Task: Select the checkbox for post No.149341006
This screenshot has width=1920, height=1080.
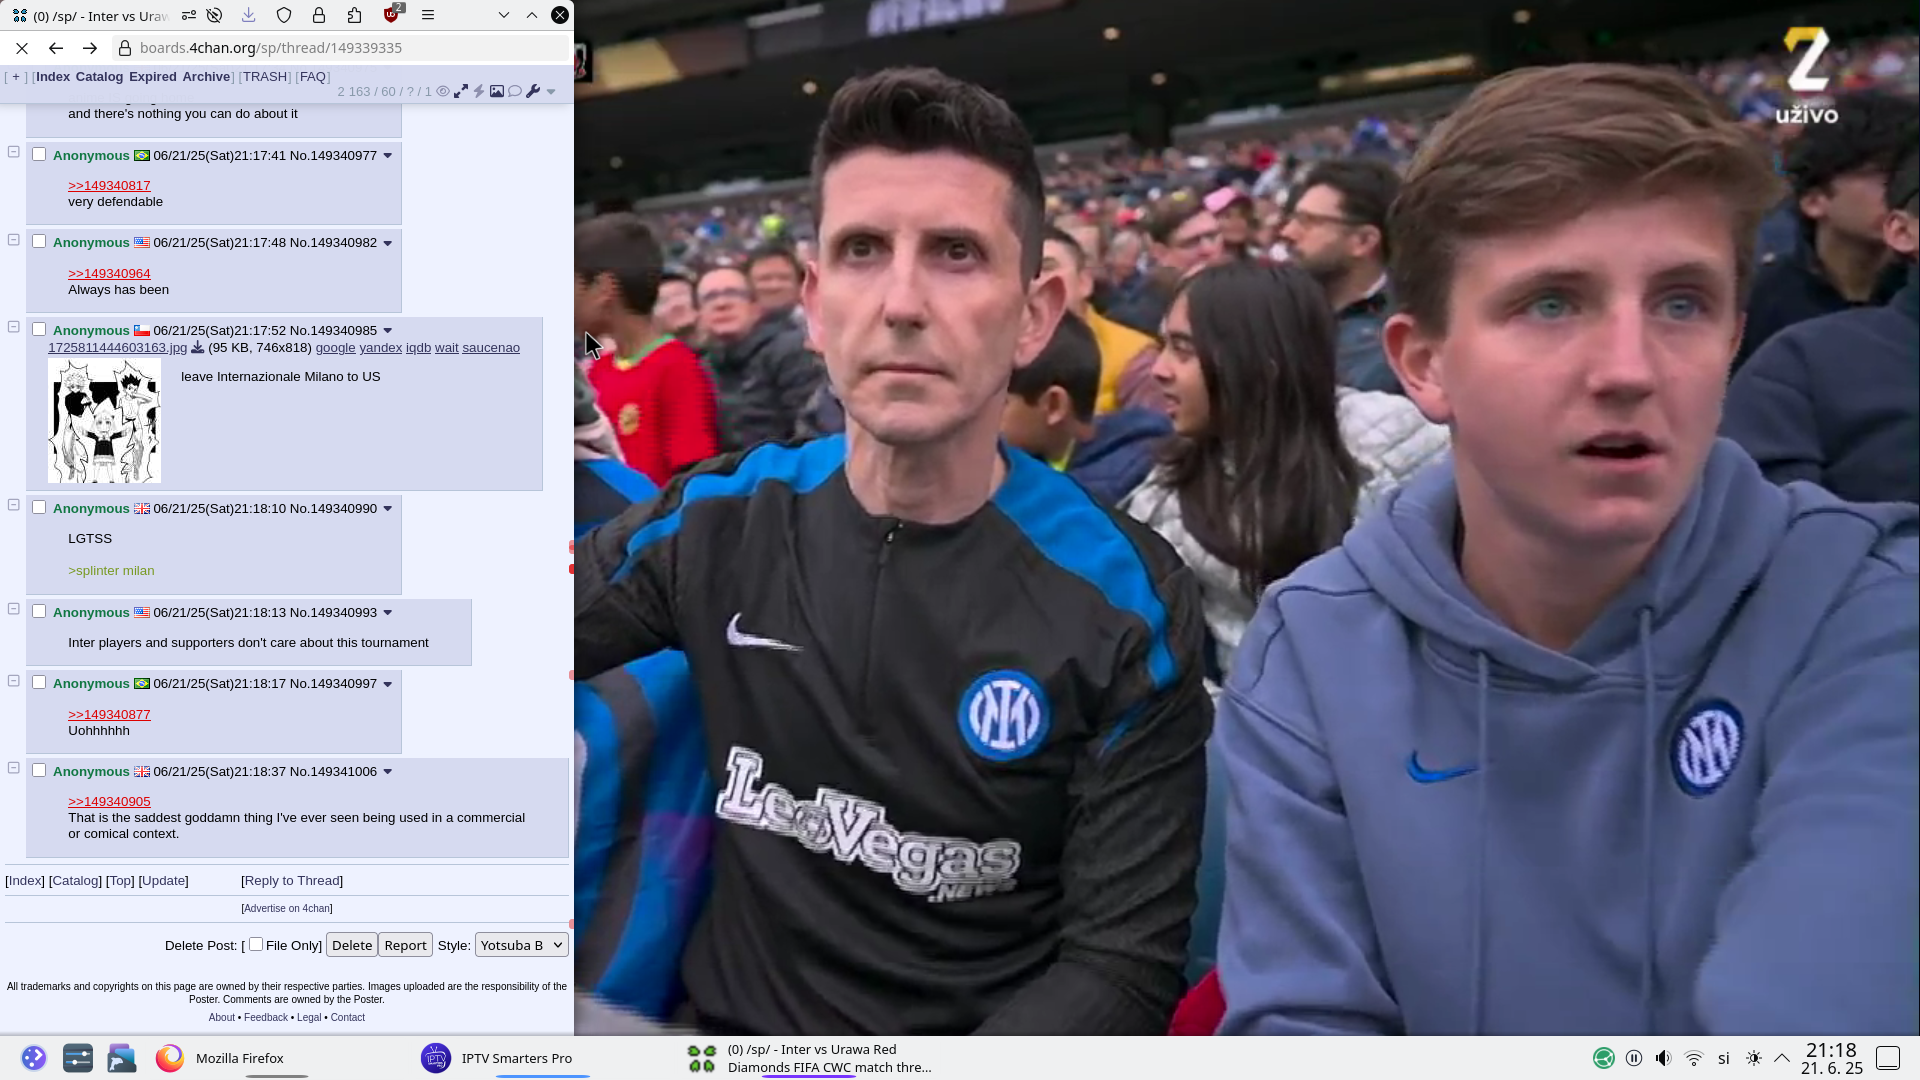Action: (x=39, y=770)
